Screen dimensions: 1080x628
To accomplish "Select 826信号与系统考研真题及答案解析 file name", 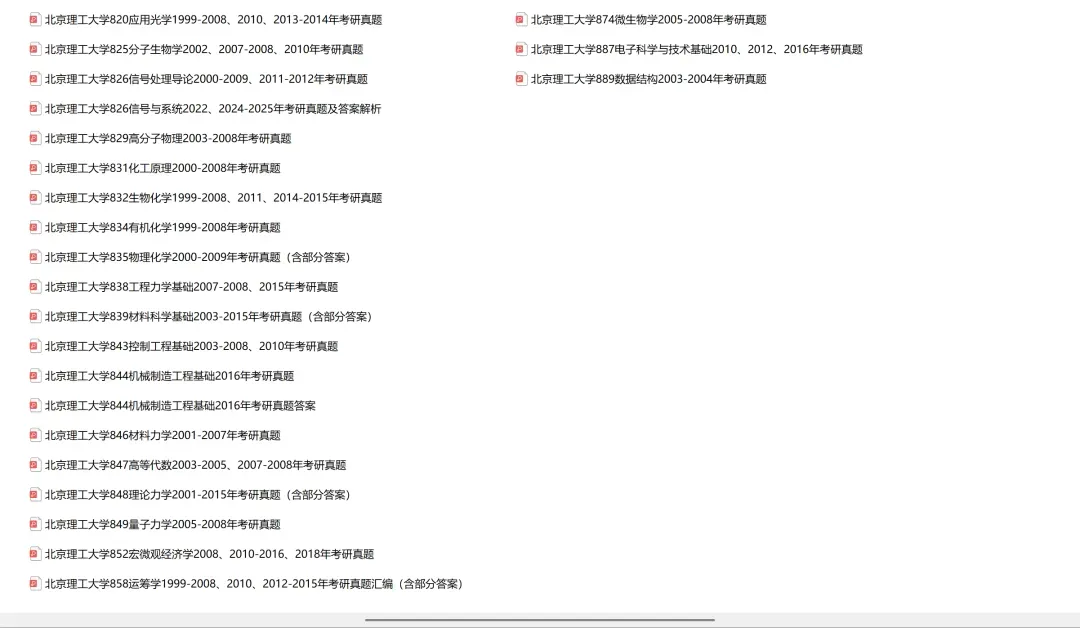I will point(213,109).
